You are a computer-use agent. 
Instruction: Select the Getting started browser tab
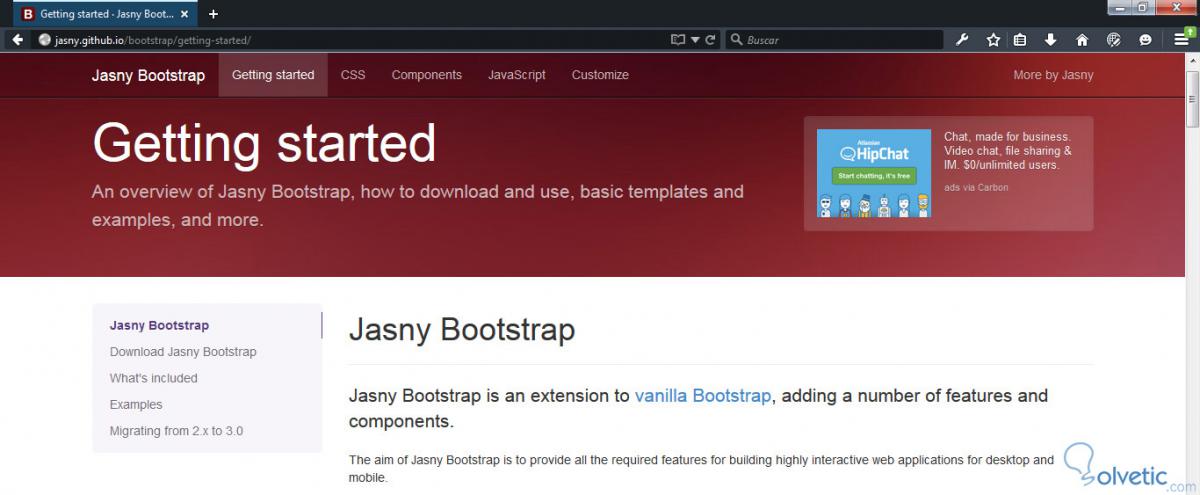pos(105,14)
